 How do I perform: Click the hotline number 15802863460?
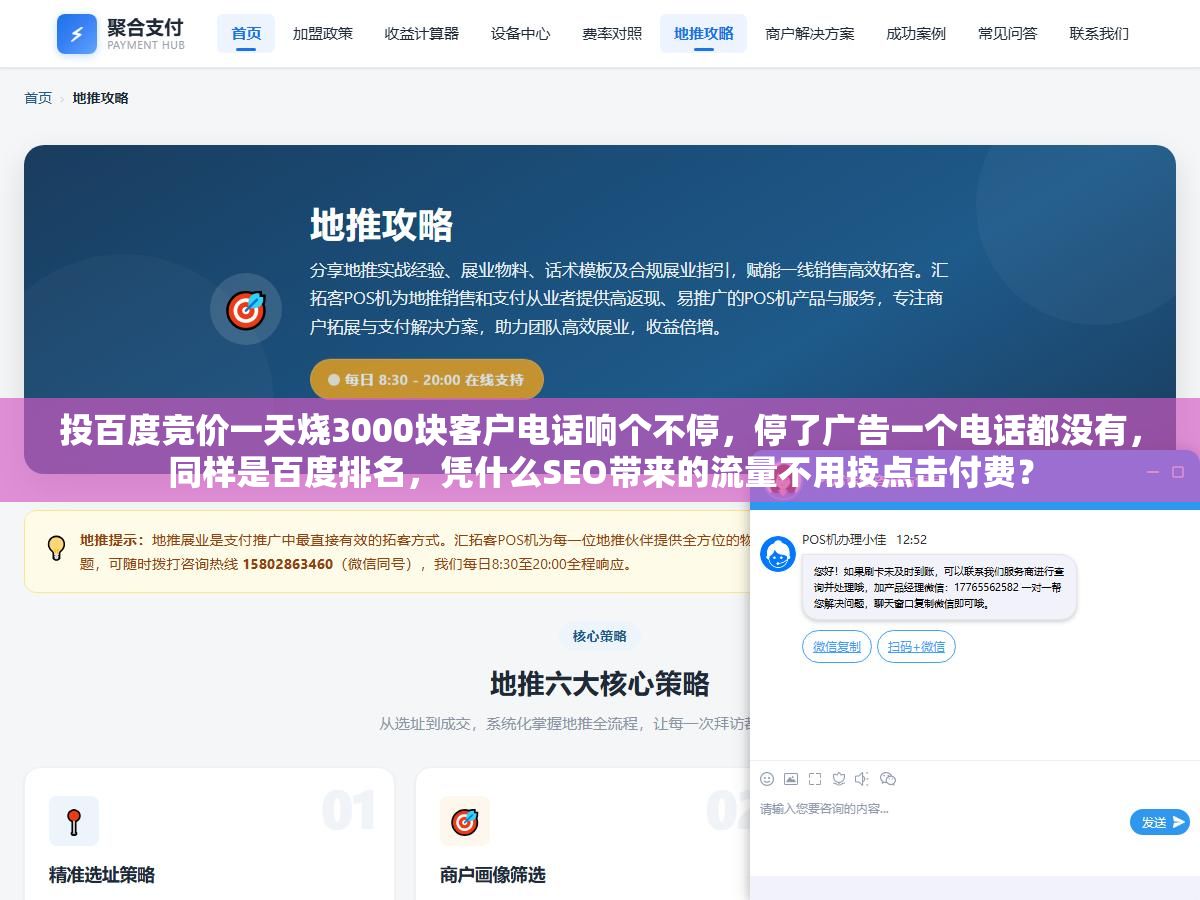click(x=288, y=564)
